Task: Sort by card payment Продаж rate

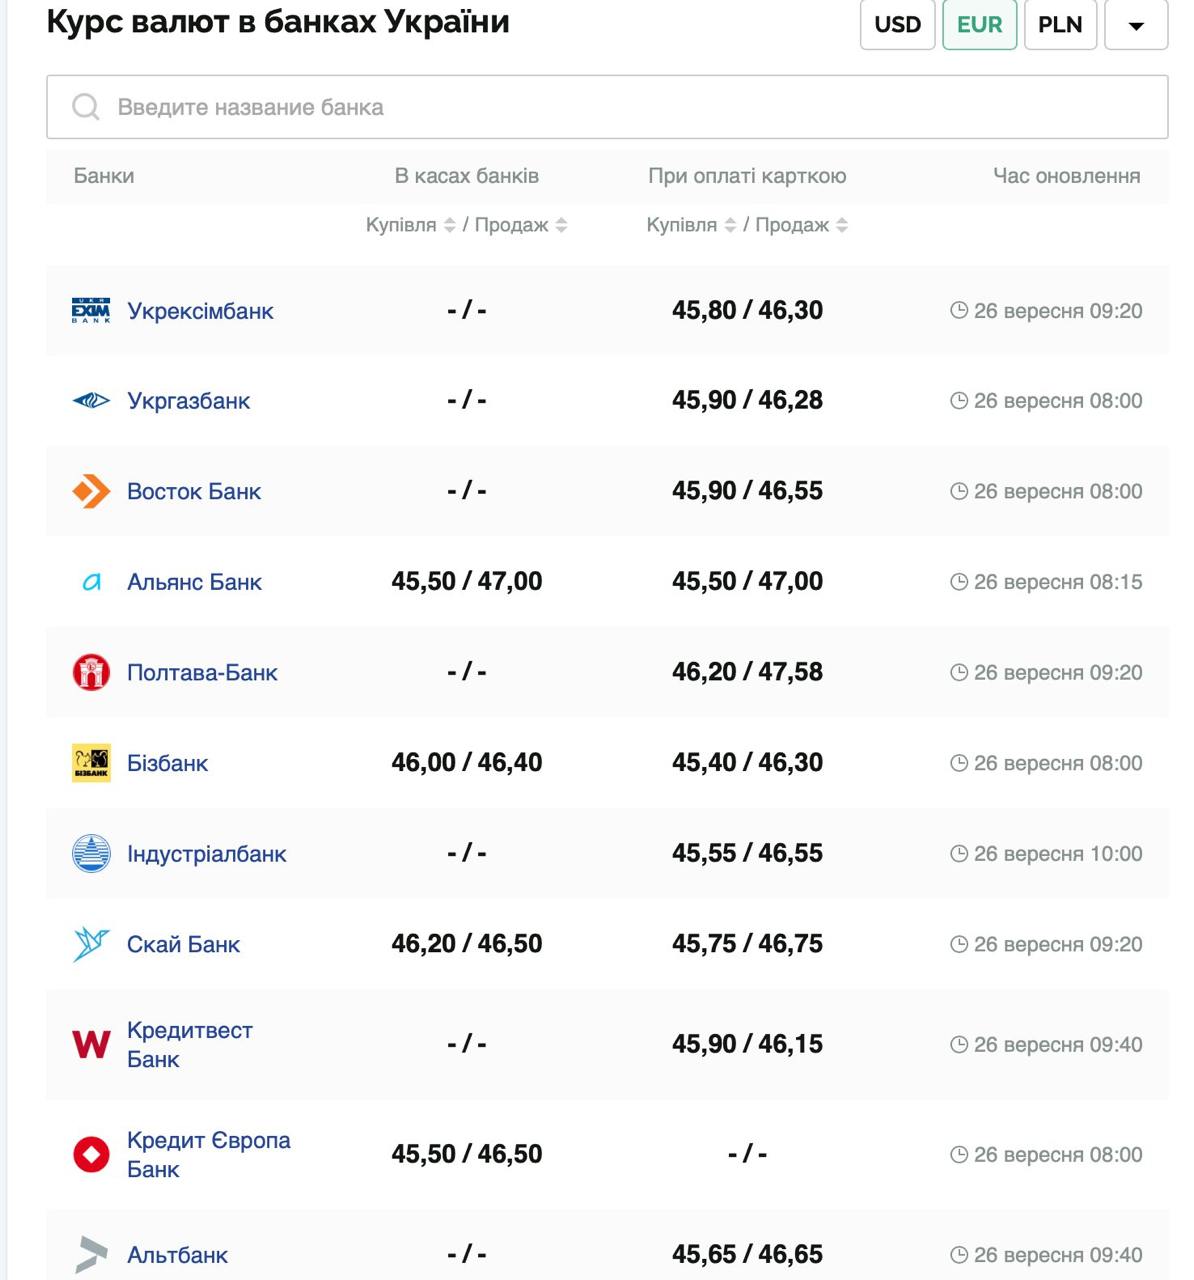Action: (842, 225)
